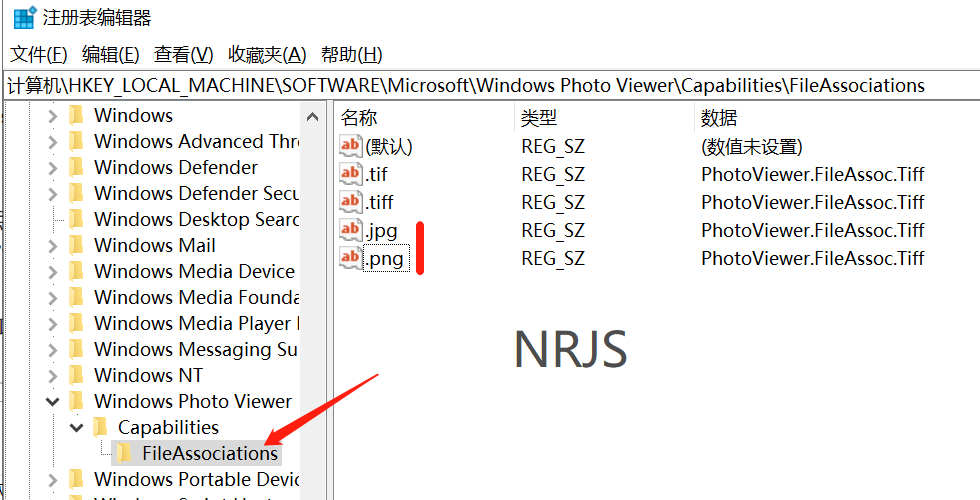Select the Windows Photo Viewer tree key
Image resolution: width=980 pixels, height=500 pixels.
tap(192, 401)
